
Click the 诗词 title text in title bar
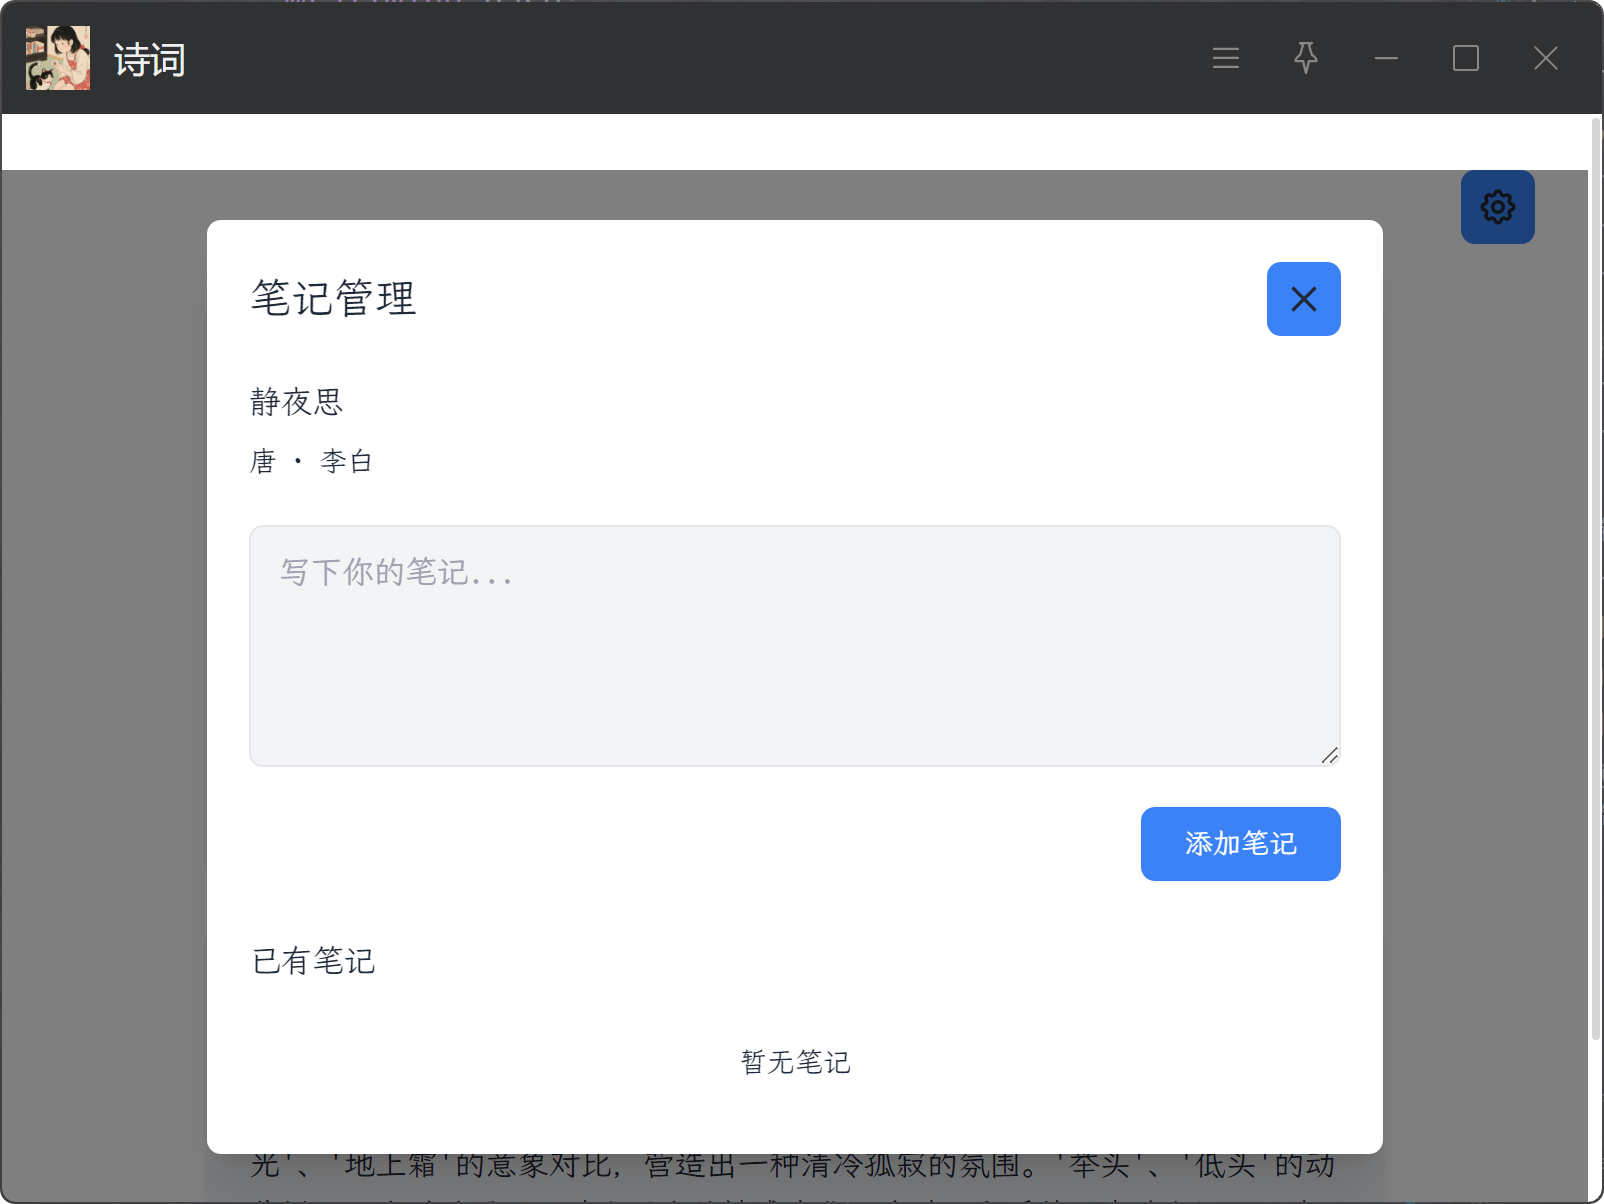tap(150, 60)
